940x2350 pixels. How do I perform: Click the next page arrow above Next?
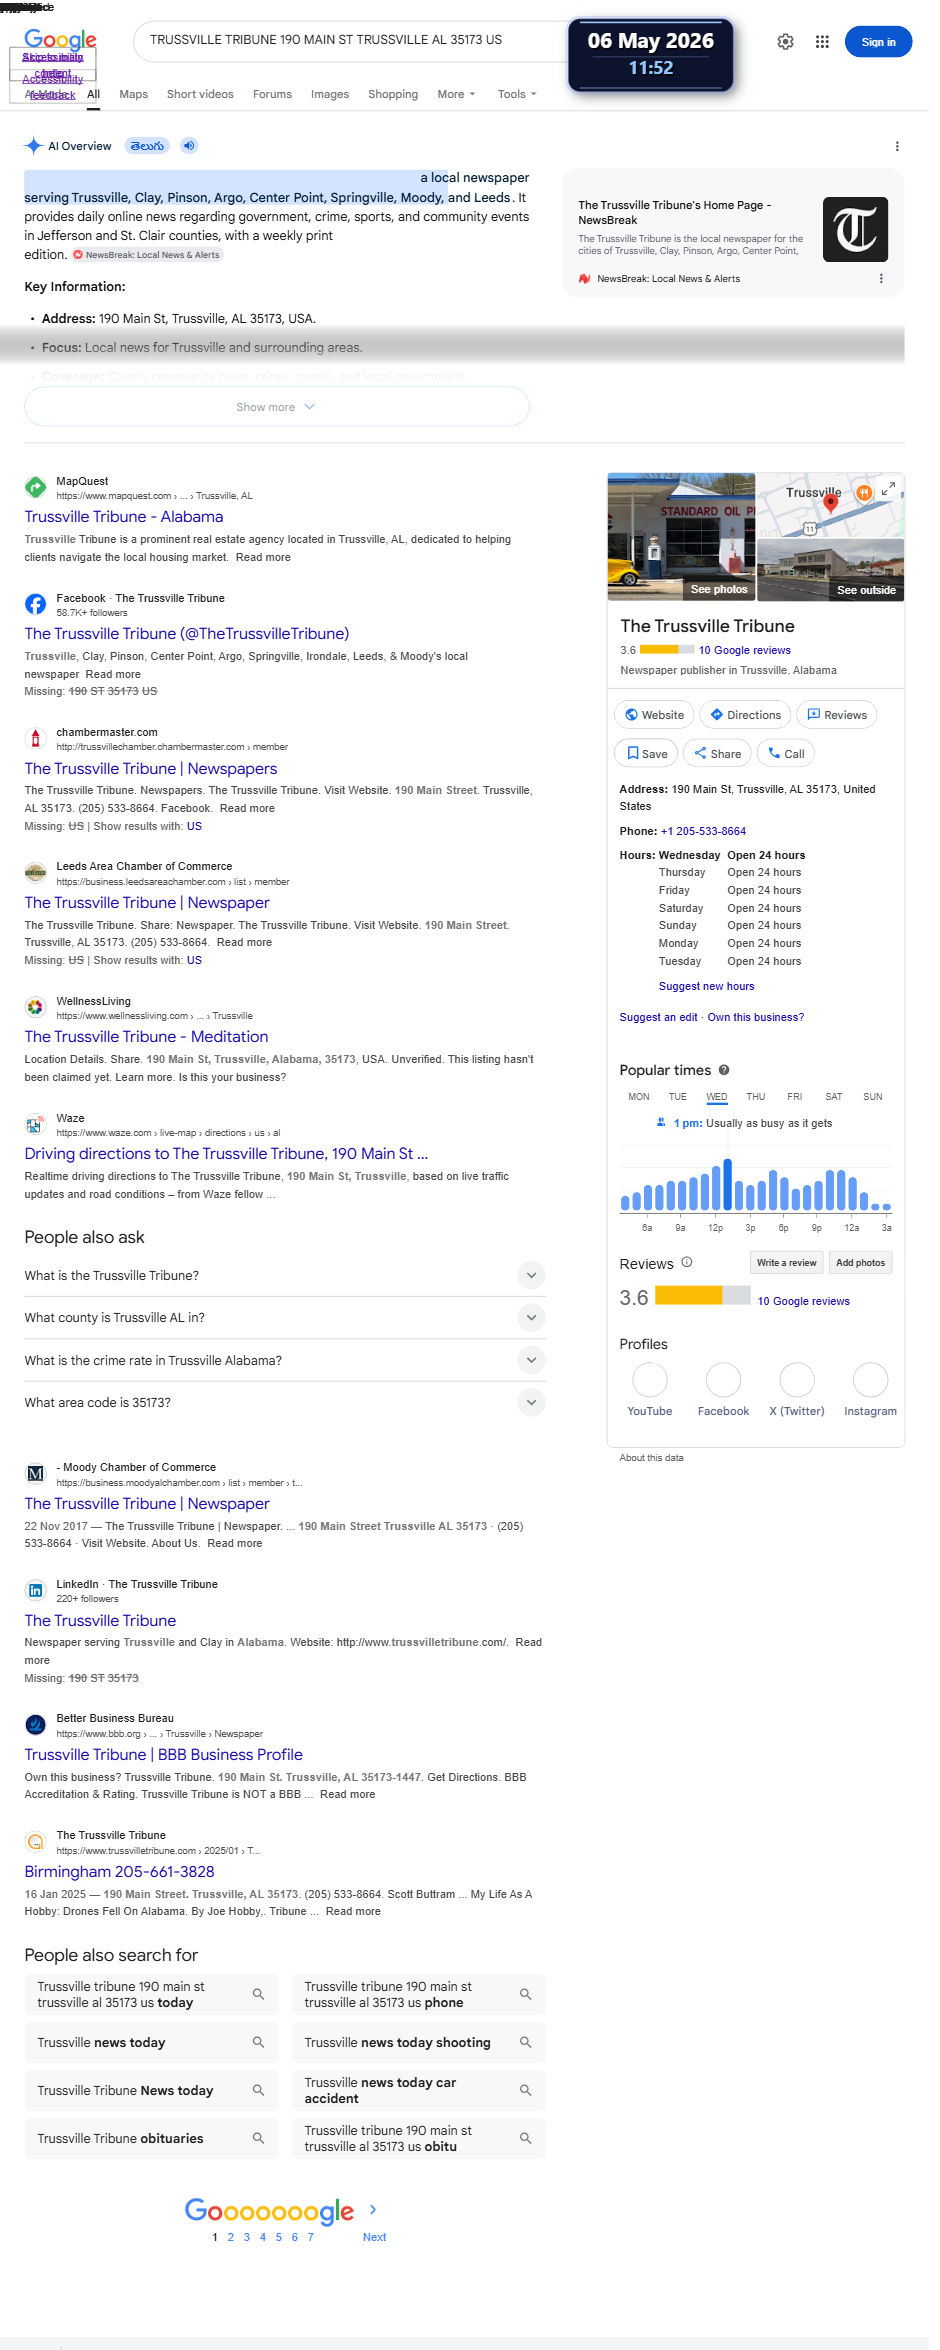pos(373,2209)
